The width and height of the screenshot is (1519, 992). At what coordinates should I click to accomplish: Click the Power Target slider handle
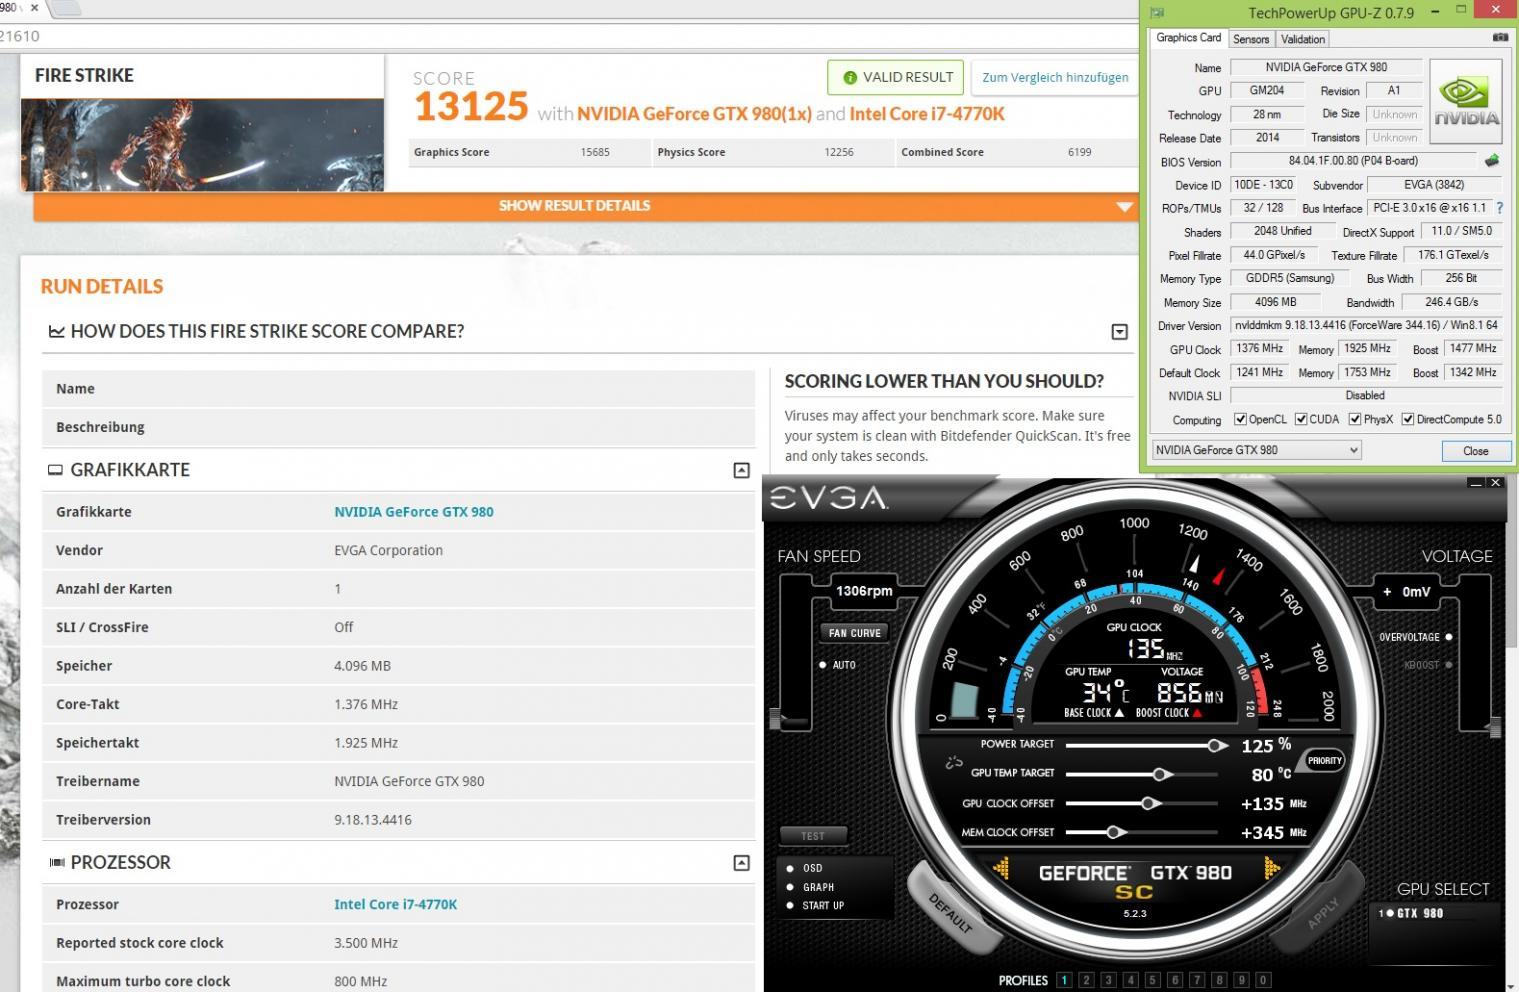[1215, 745]
